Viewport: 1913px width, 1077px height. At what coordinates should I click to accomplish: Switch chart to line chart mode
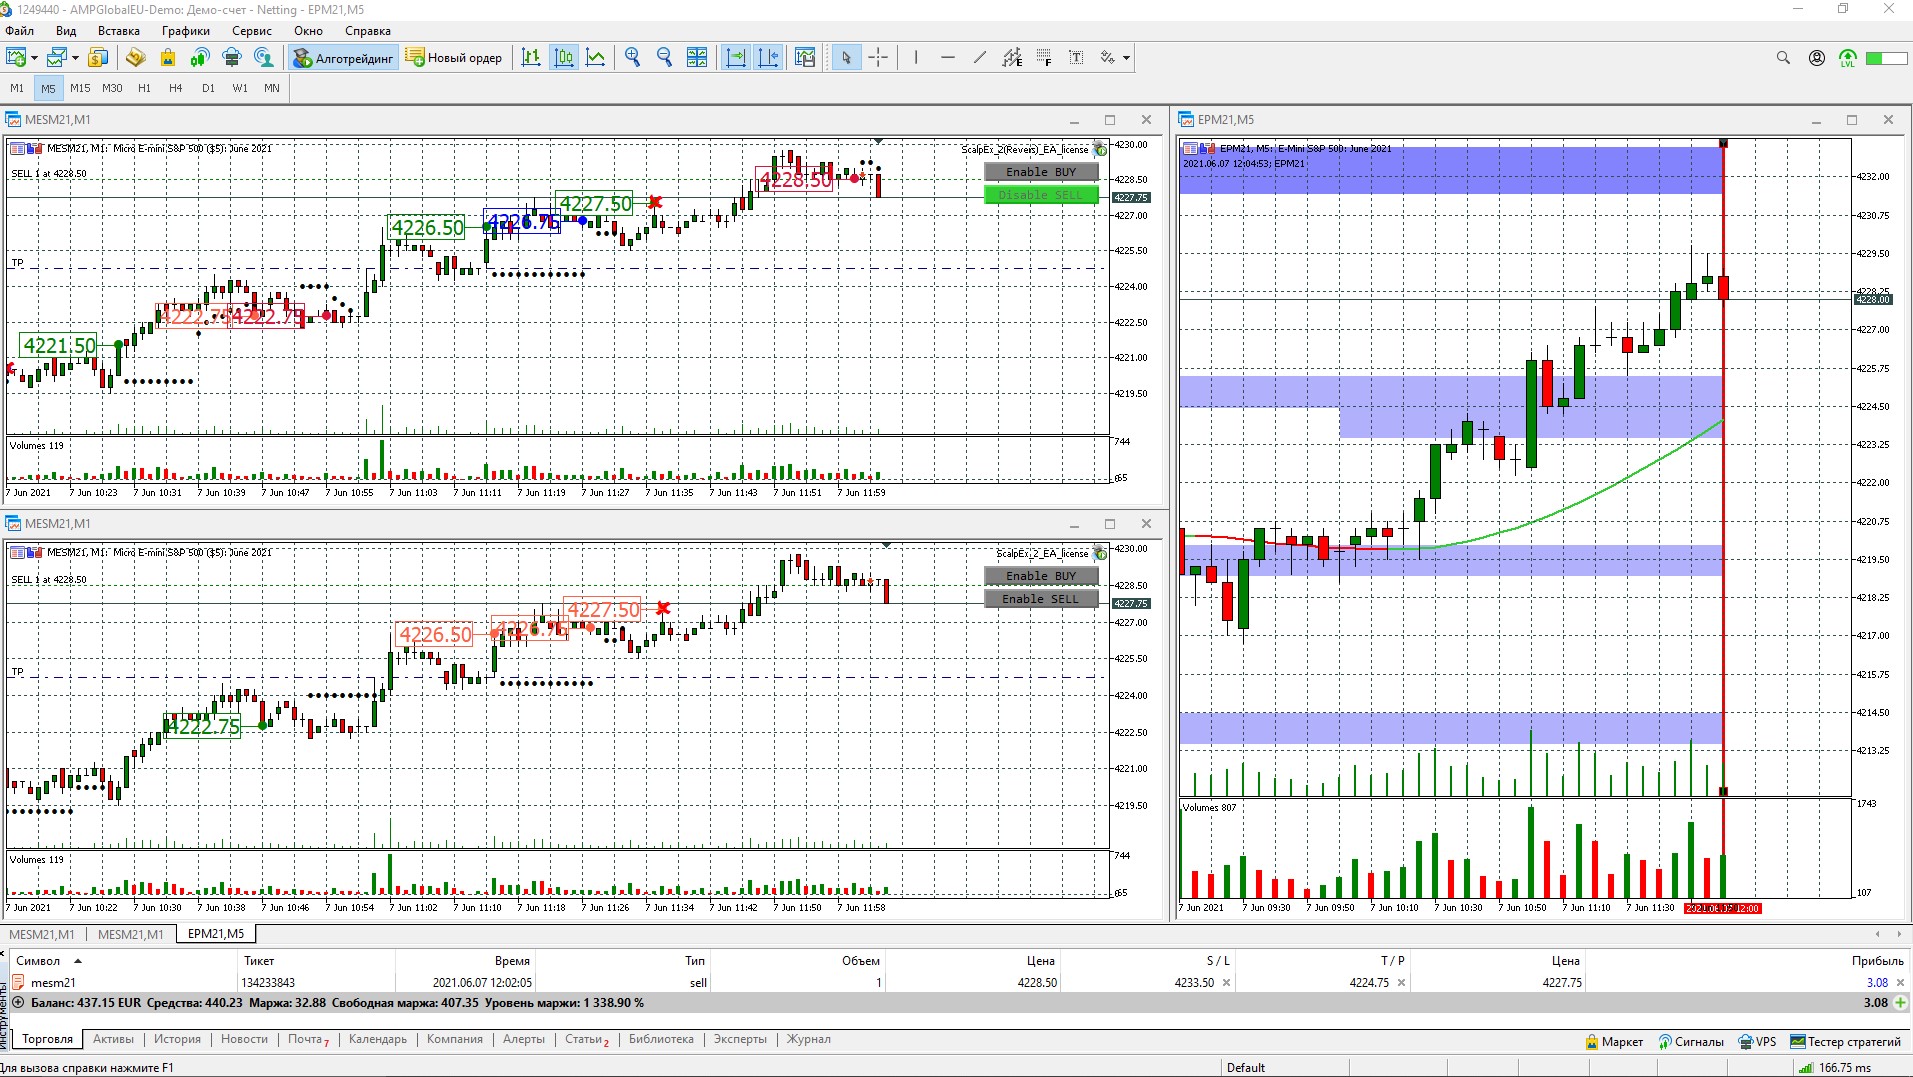[596, 58]
